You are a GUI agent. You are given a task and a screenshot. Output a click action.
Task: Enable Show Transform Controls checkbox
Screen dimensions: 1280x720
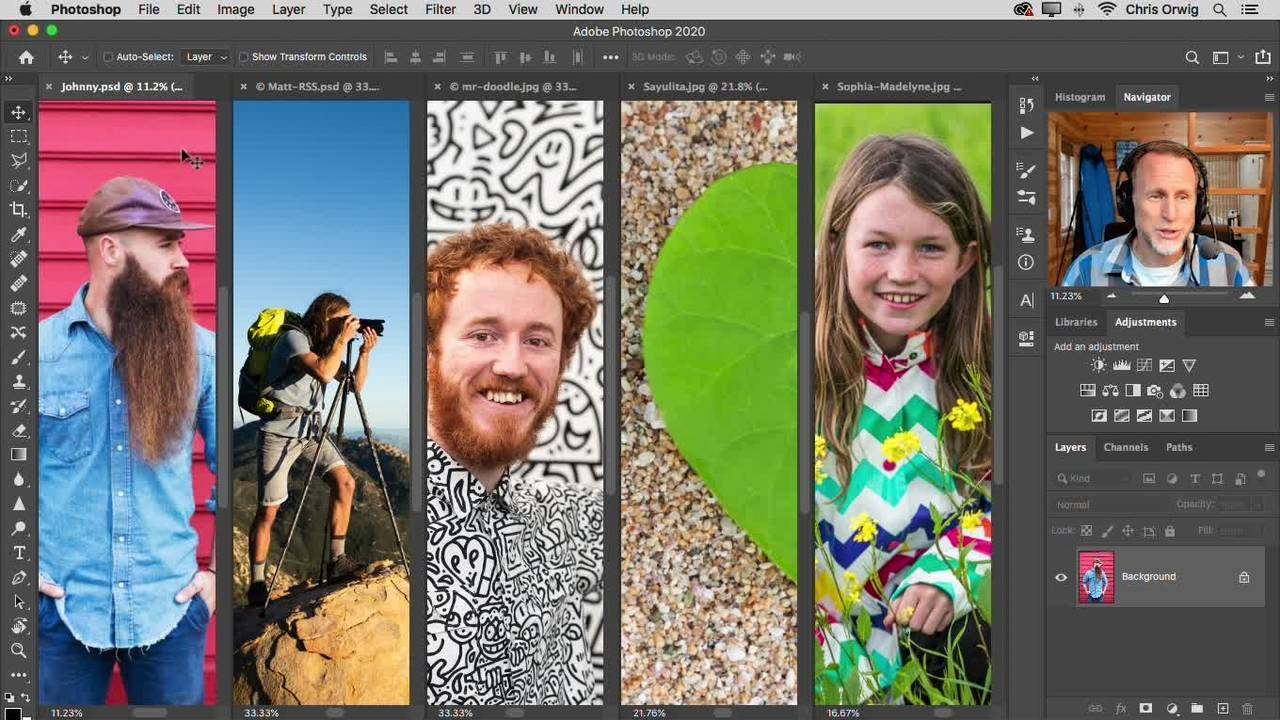point(243,58)
